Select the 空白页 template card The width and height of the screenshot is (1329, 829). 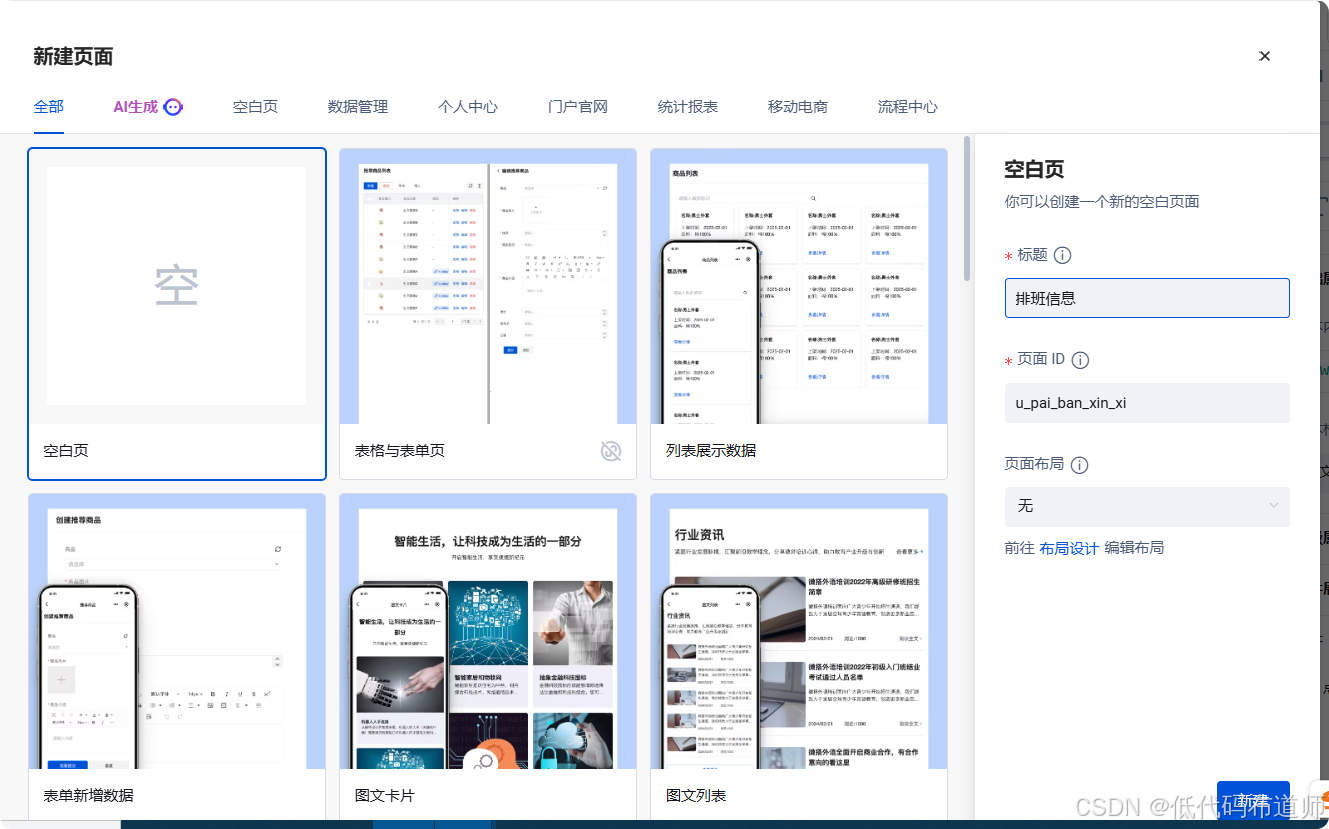pyautogui.click(x=176, y=285)
